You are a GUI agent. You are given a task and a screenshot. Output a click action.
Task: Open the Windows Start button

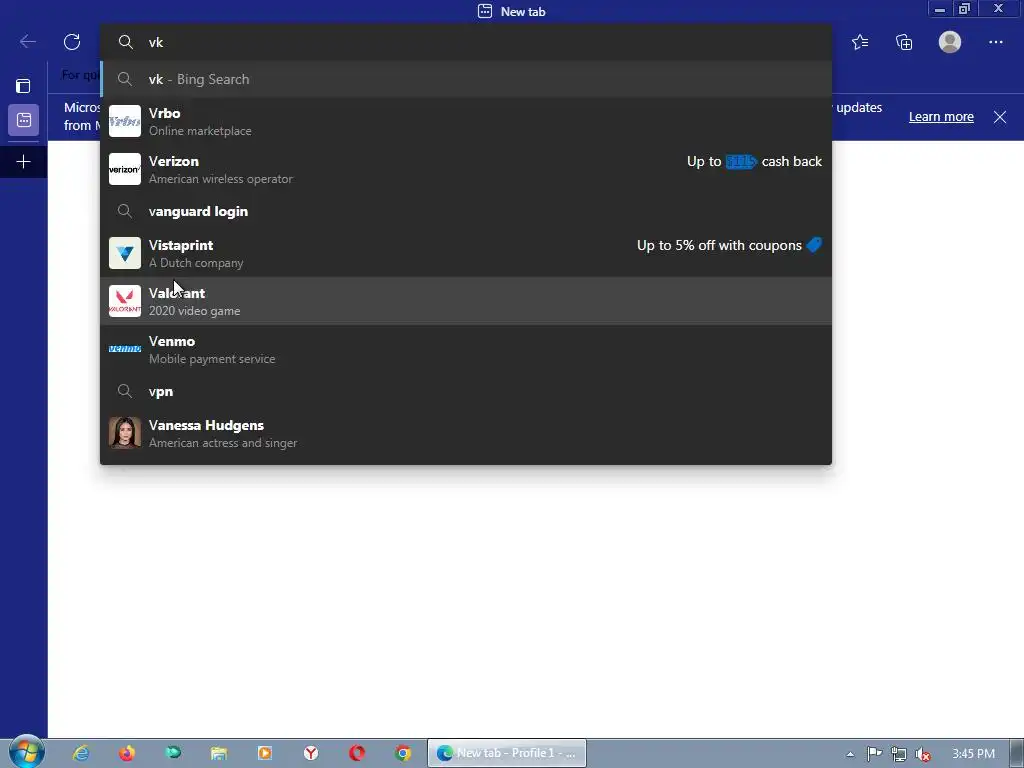[26, 753]
